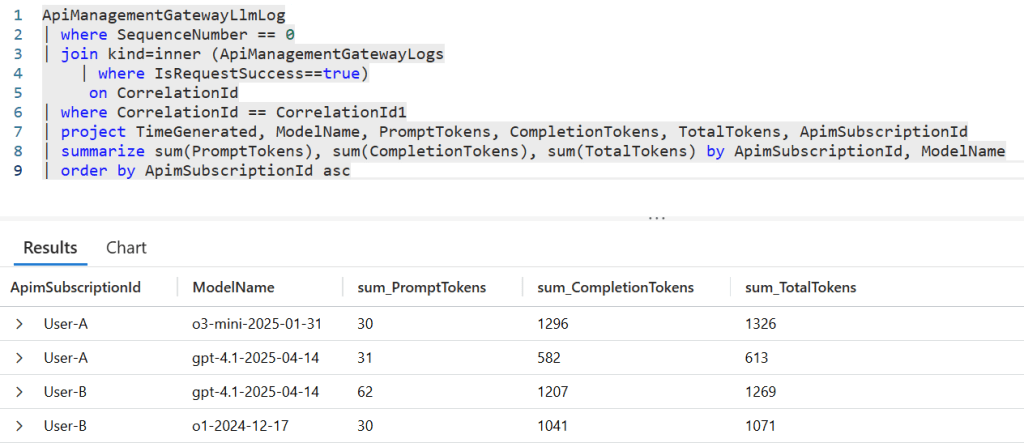
Task: Click the project keyword in line 7
Action: pyautogui.click(x=92, y=132)
